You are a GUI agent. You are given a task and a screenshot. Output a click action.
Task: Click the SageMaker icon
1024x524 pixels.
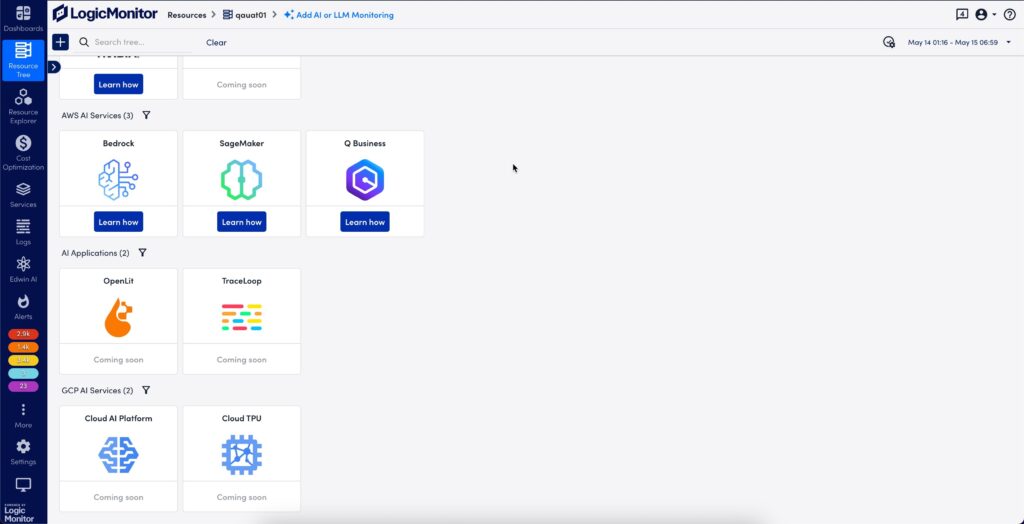[x=242, y=179]
